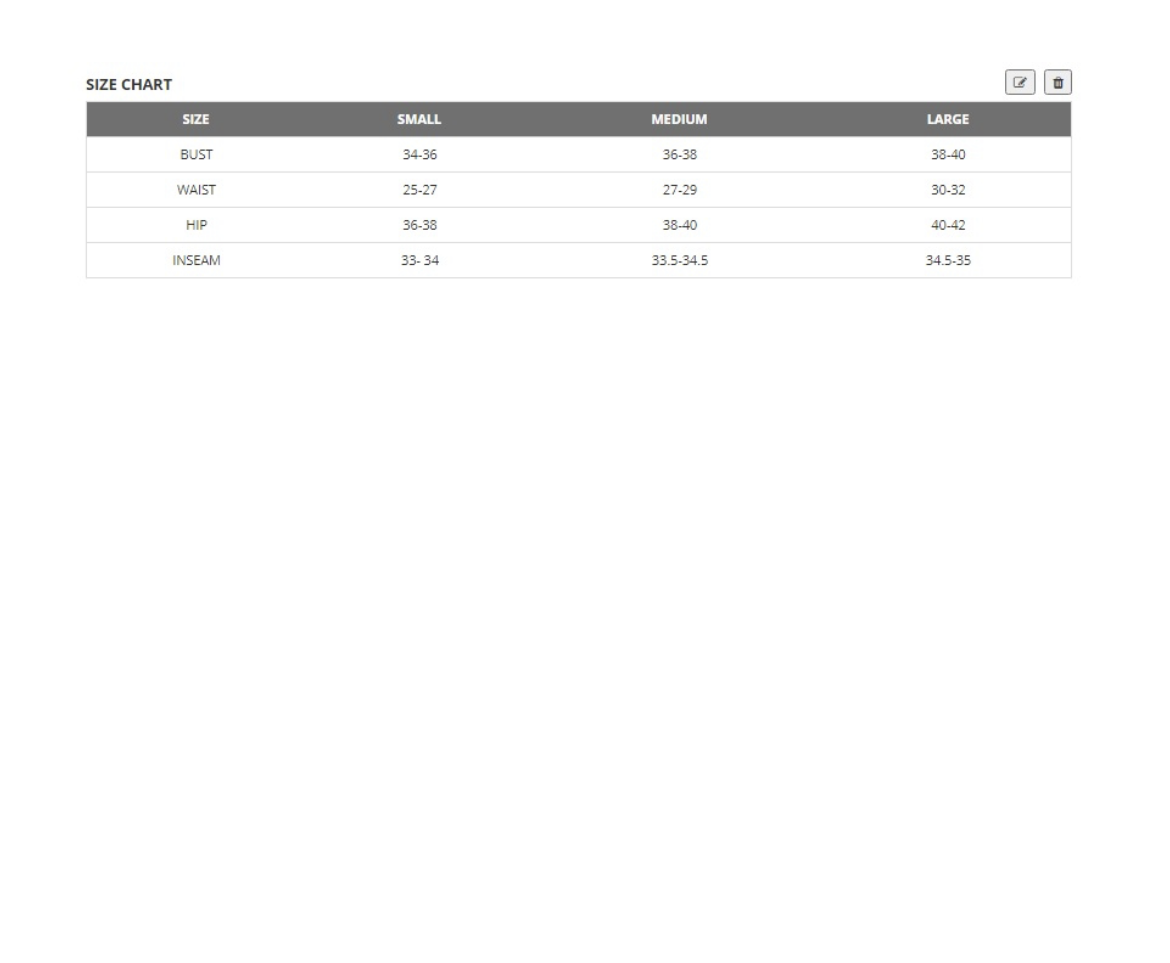This screenshot has height=963, width=1170.
Task: Click the large inseam cell 34.5-35
Action: click(x=947, y=260)
